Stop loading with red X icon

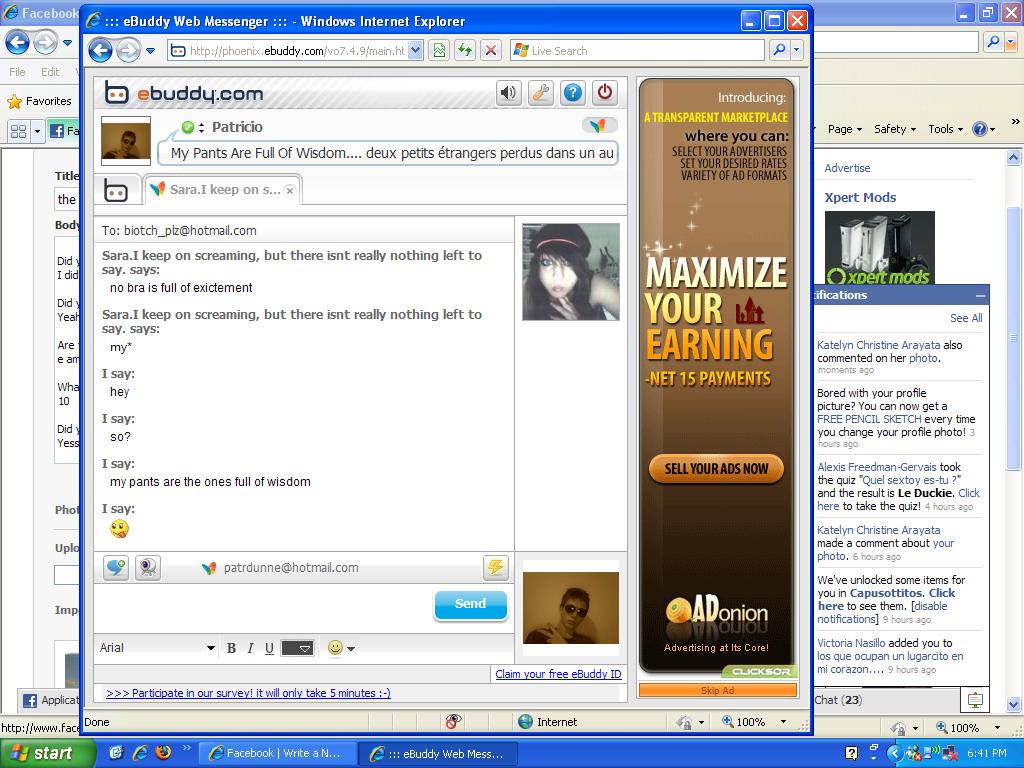[x=491, y=50]
